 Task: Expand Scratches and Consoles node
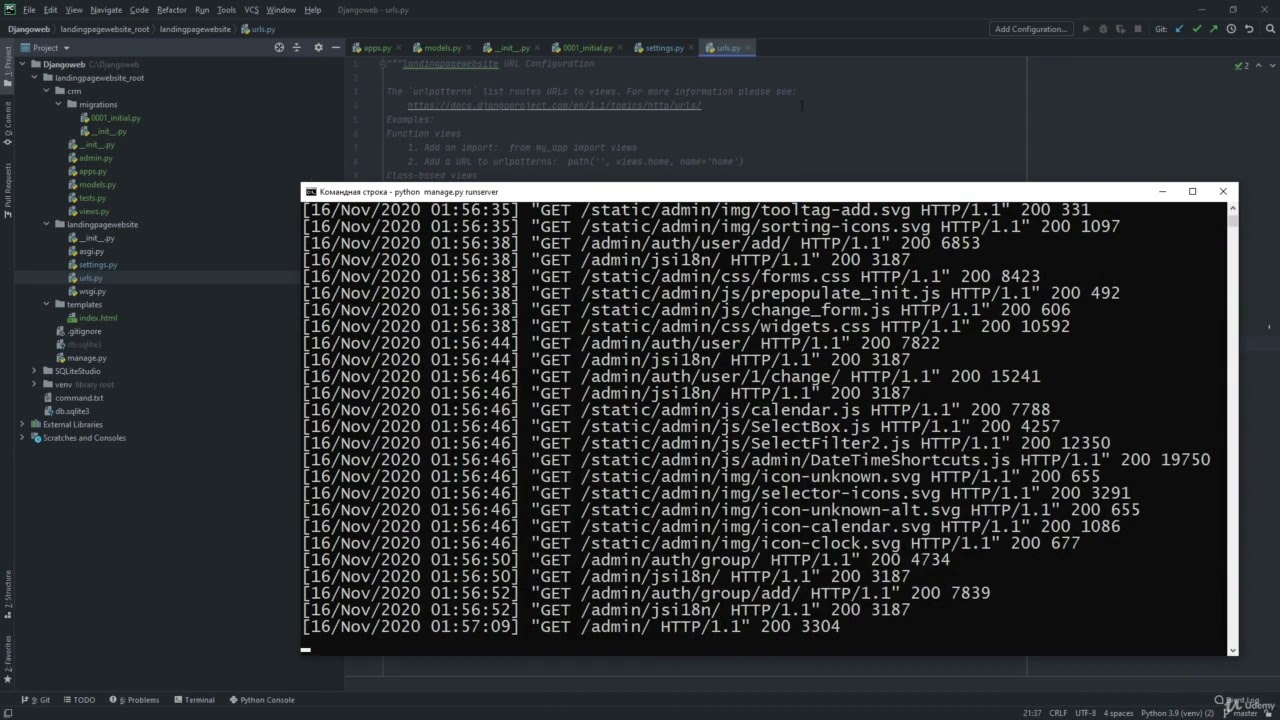pyautogui.click(x=23, y=438)
